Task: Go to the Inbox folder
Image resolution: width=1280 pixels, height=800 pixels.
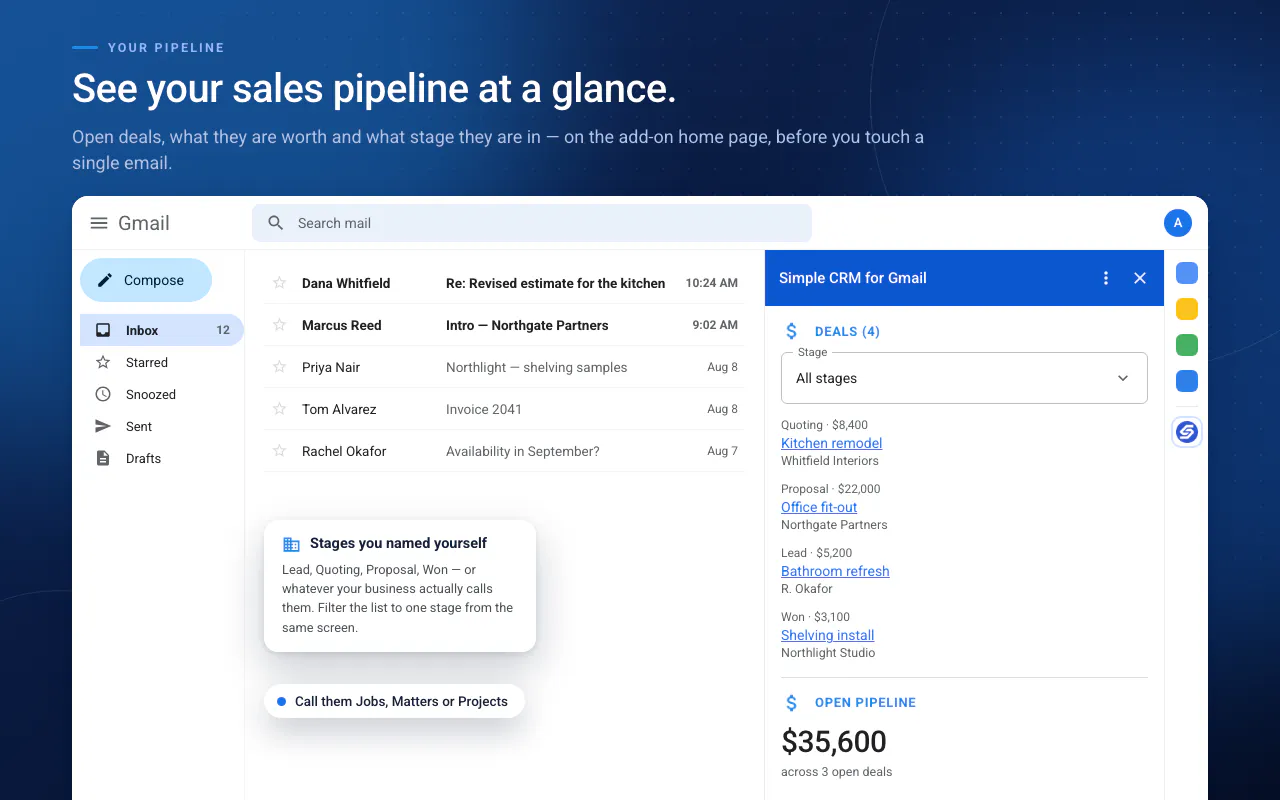Action: (x=162, y=330)
